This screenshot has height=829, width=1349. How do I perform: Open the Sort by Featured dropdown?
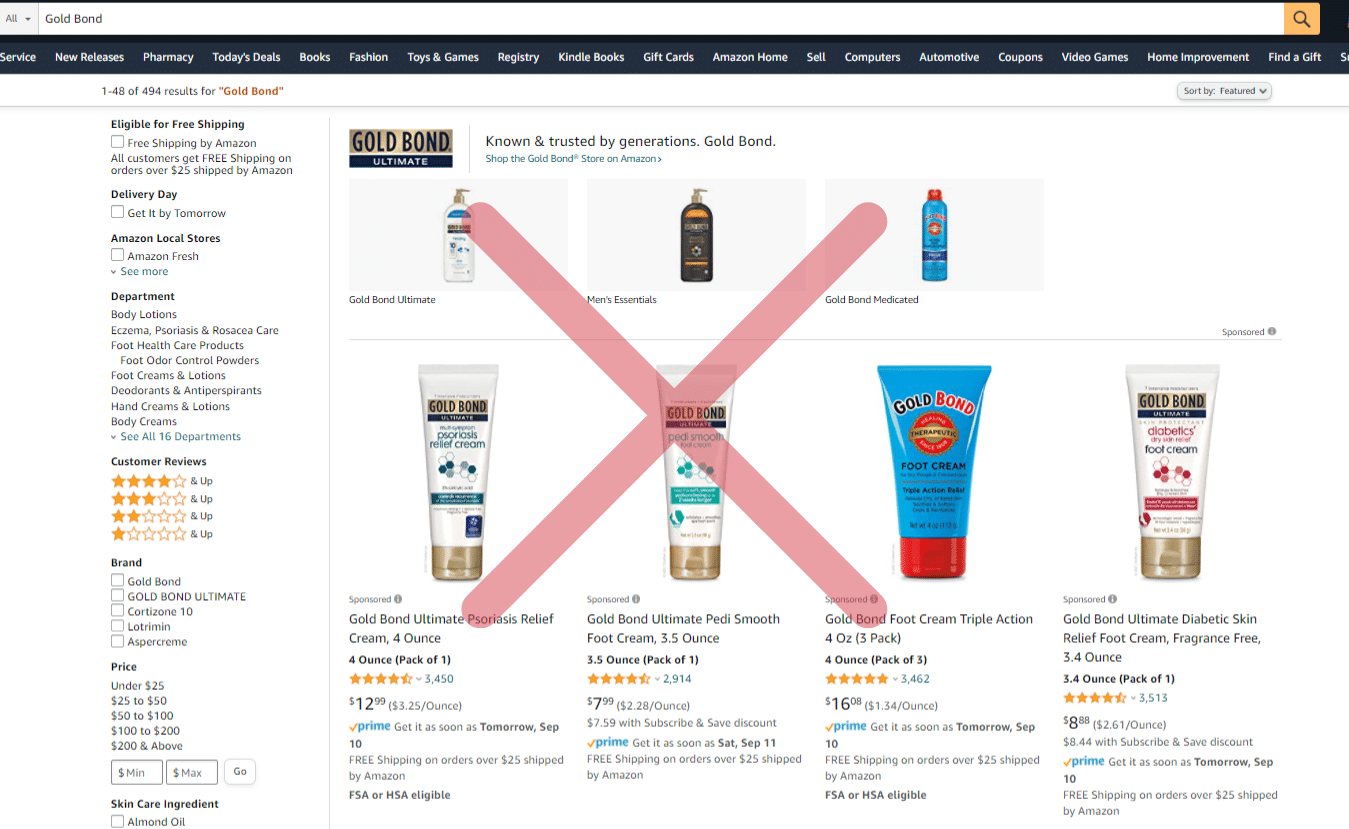[1225, 91]
